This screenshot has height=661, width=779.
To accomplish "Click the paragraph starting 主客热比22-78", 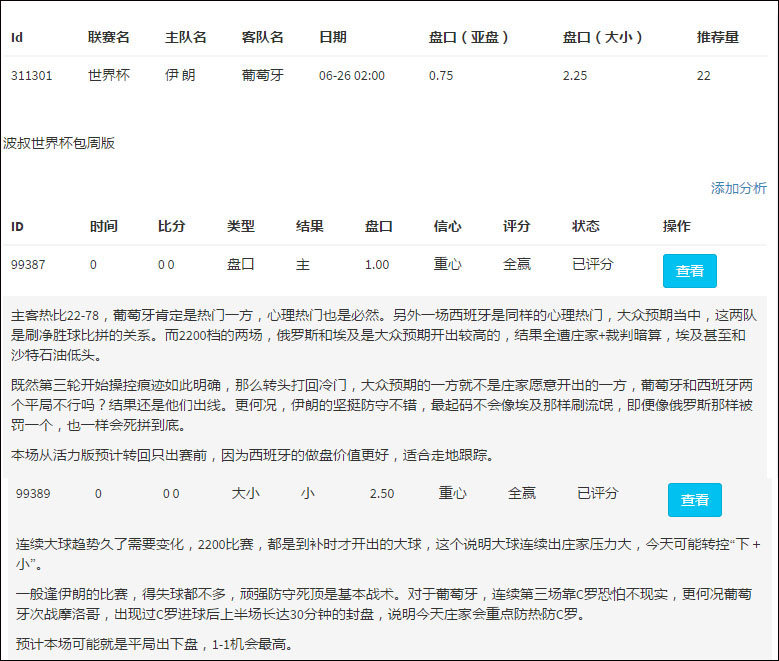I will click(384, 335).
